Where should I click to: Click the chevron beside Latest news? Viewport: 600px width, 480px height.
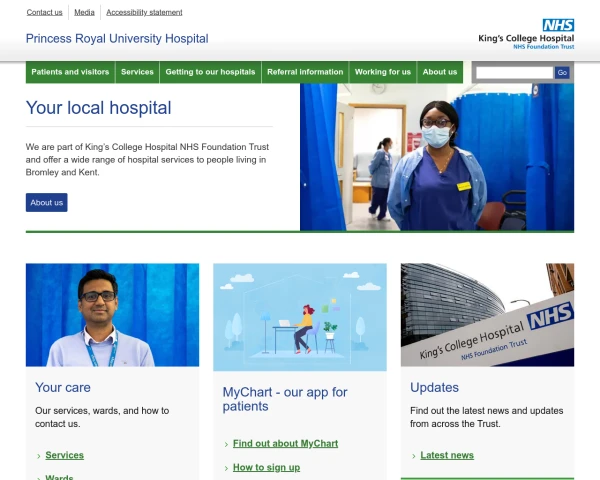pyautogui.click(x=414, y=456)
